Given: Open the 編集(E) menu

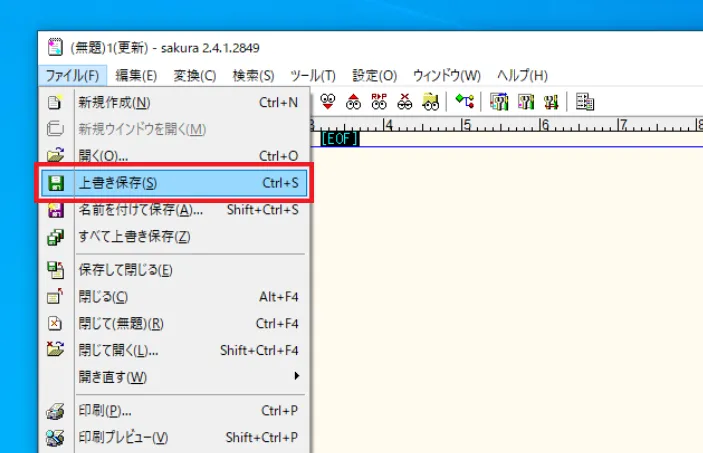Looking at the screenshot, I should (x=136, y=75).
